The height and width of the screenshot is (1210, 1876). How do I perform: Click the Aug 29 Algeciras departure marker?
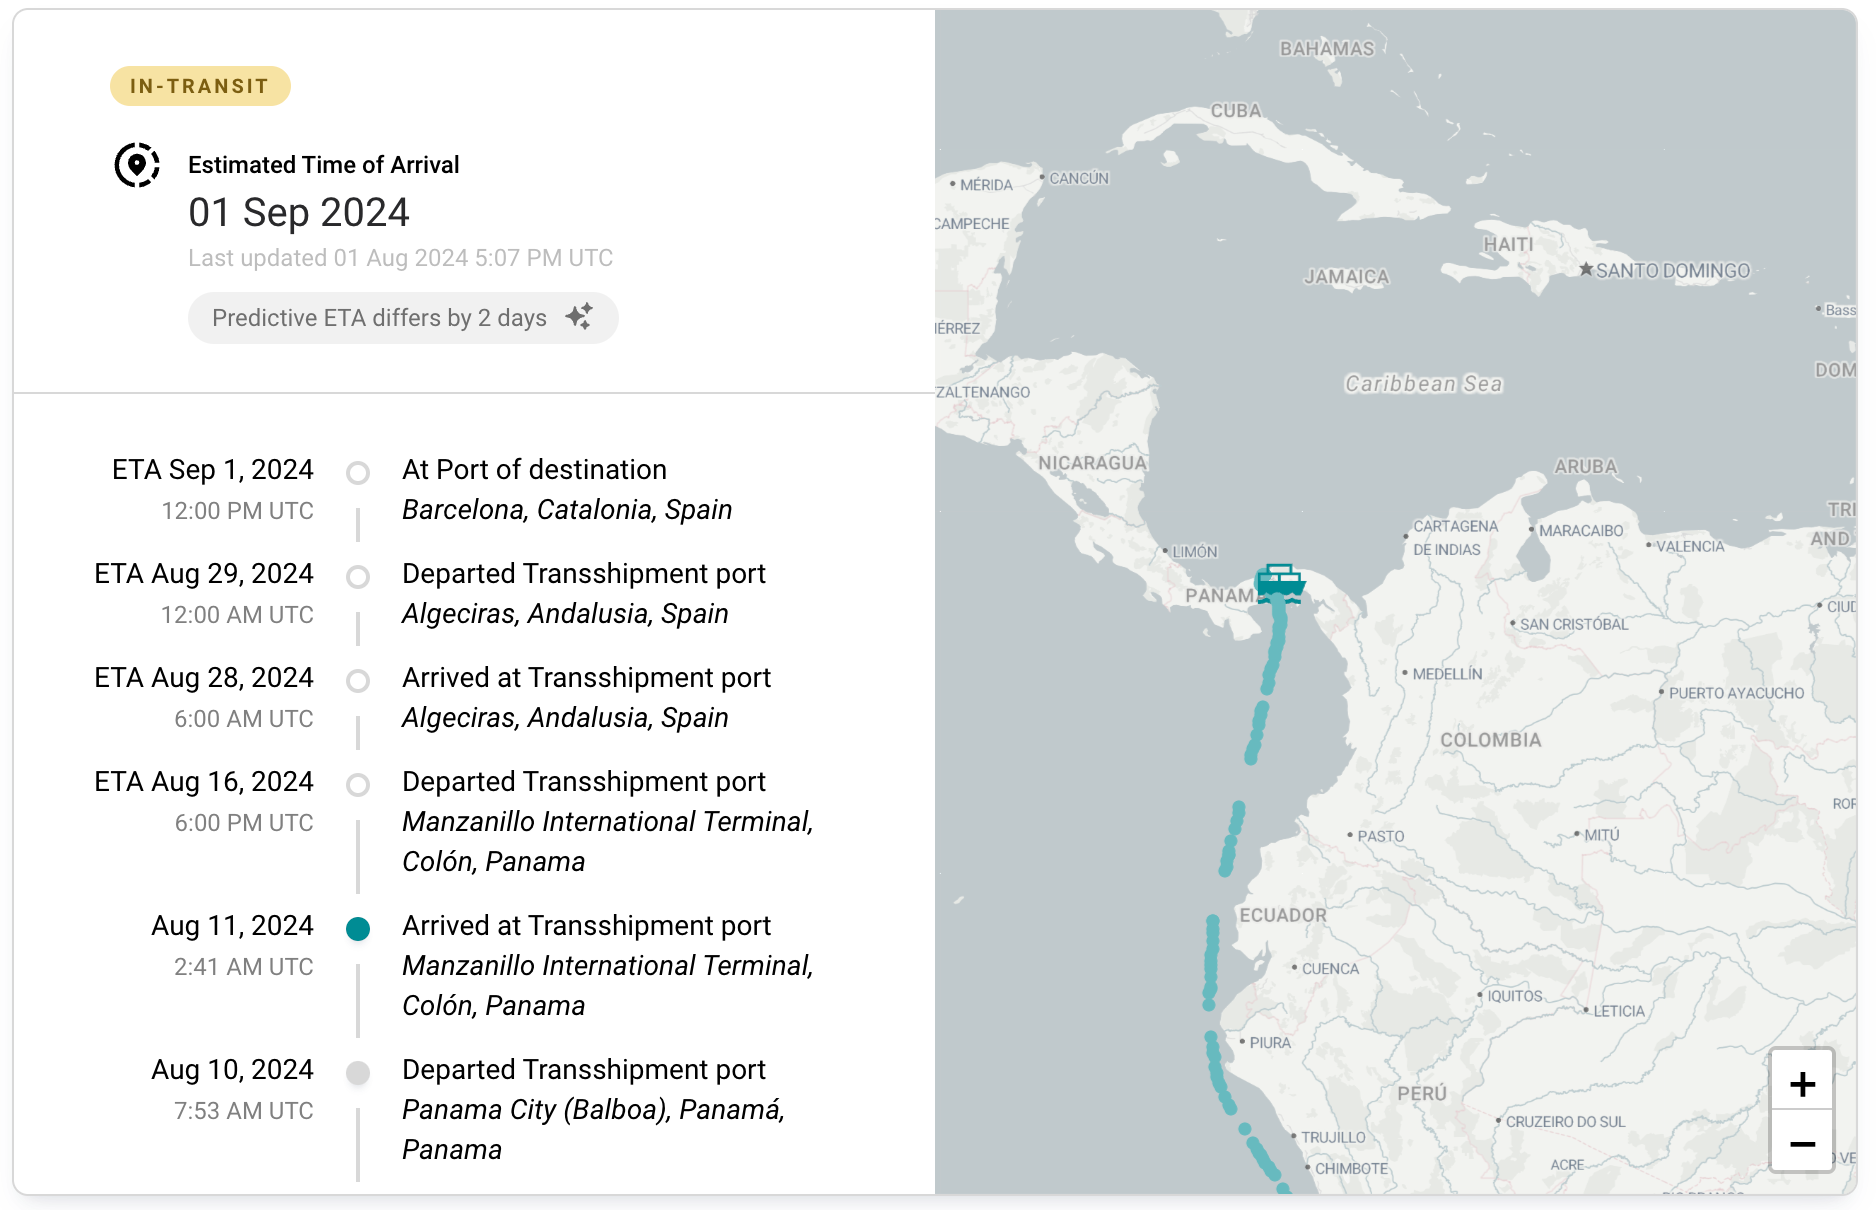click(x=358, y=577)
